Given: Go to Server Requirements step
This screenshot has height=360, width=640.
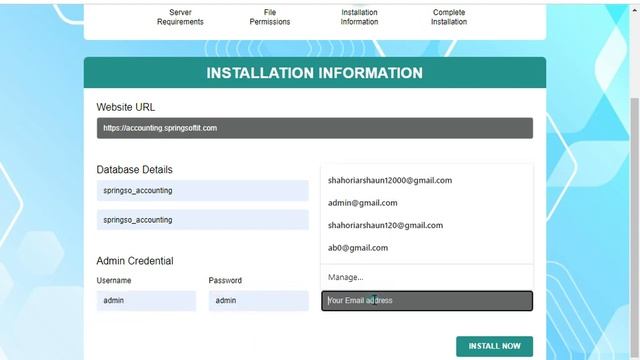Looking at the screenshot, I should (180, 17).
